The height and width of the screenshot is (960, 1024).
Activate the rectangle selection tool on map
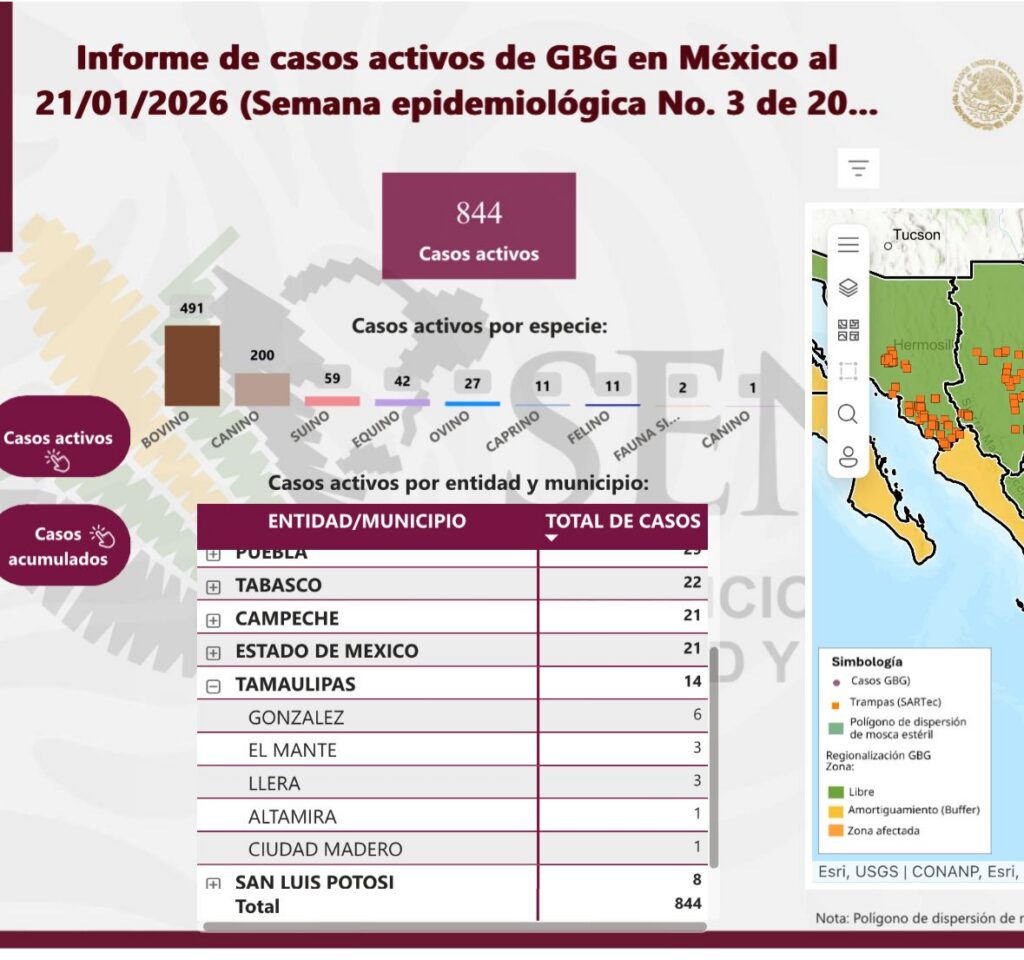[x=848, y=372]
